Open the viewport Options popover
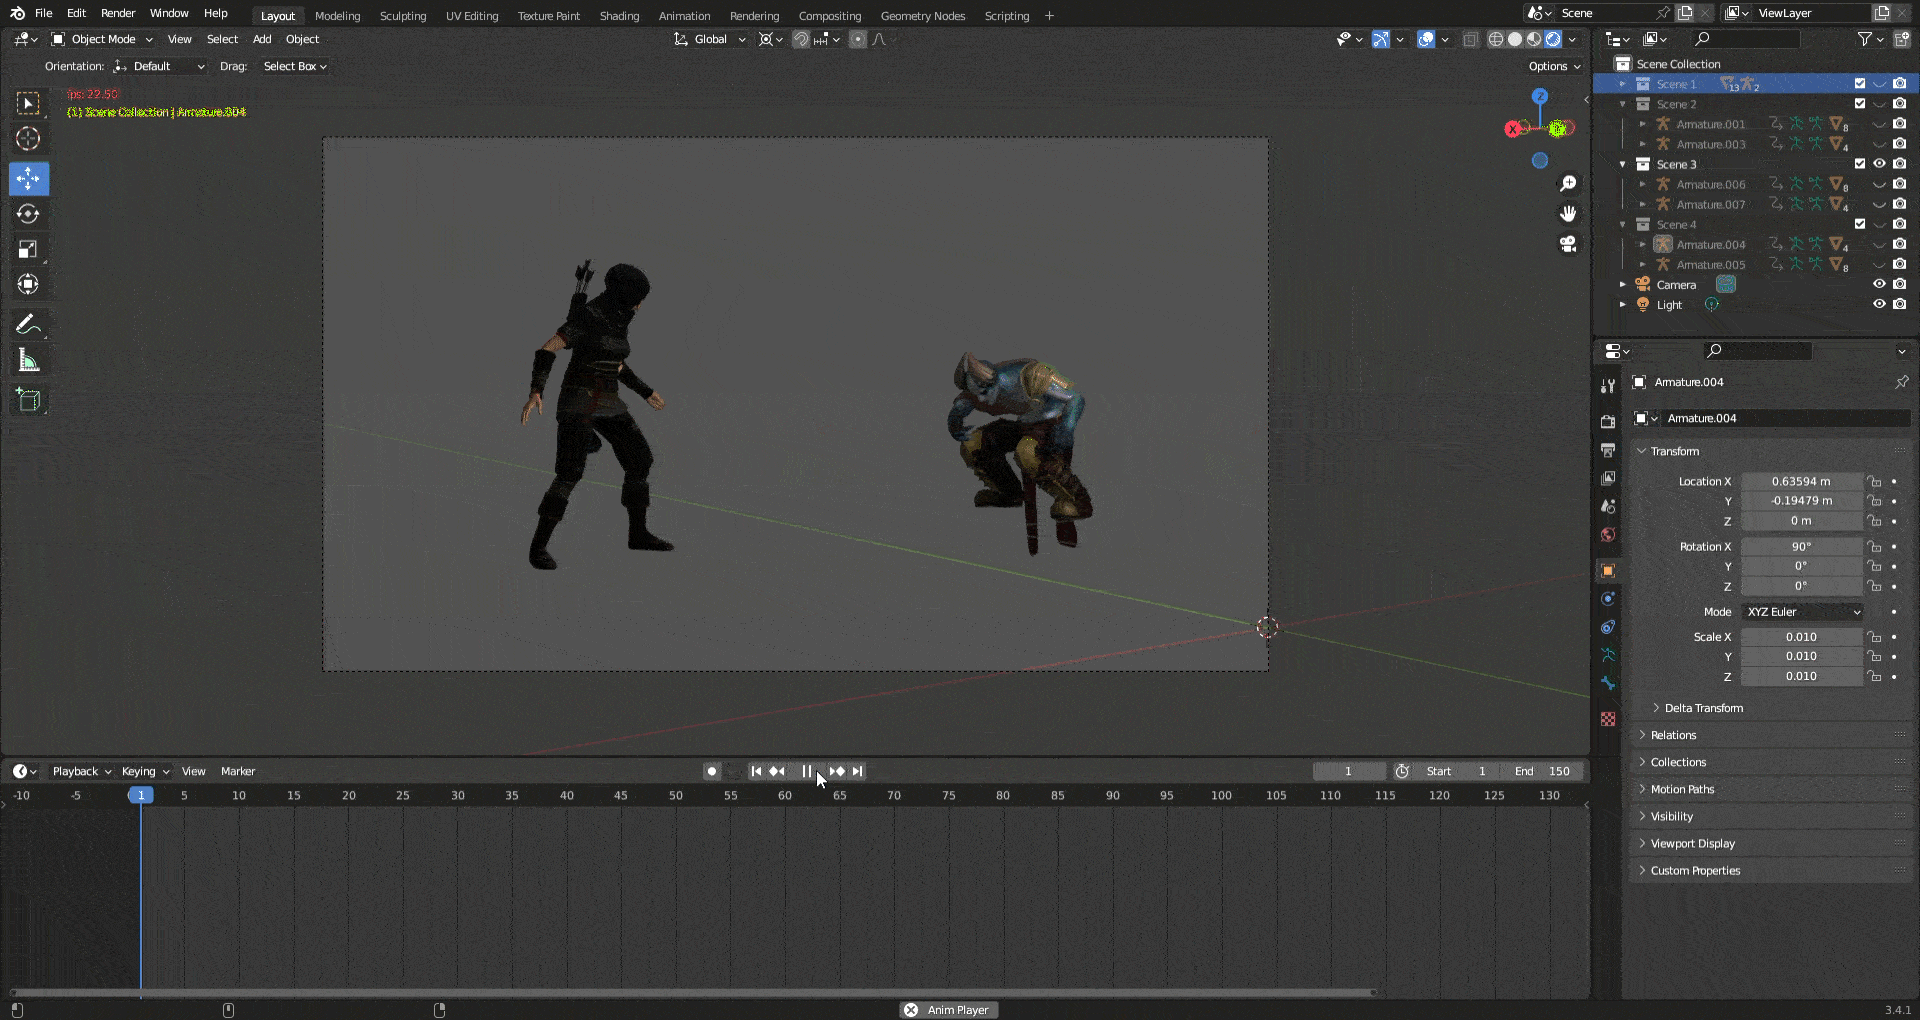 pyautogui.click(x=1554, y=66)
